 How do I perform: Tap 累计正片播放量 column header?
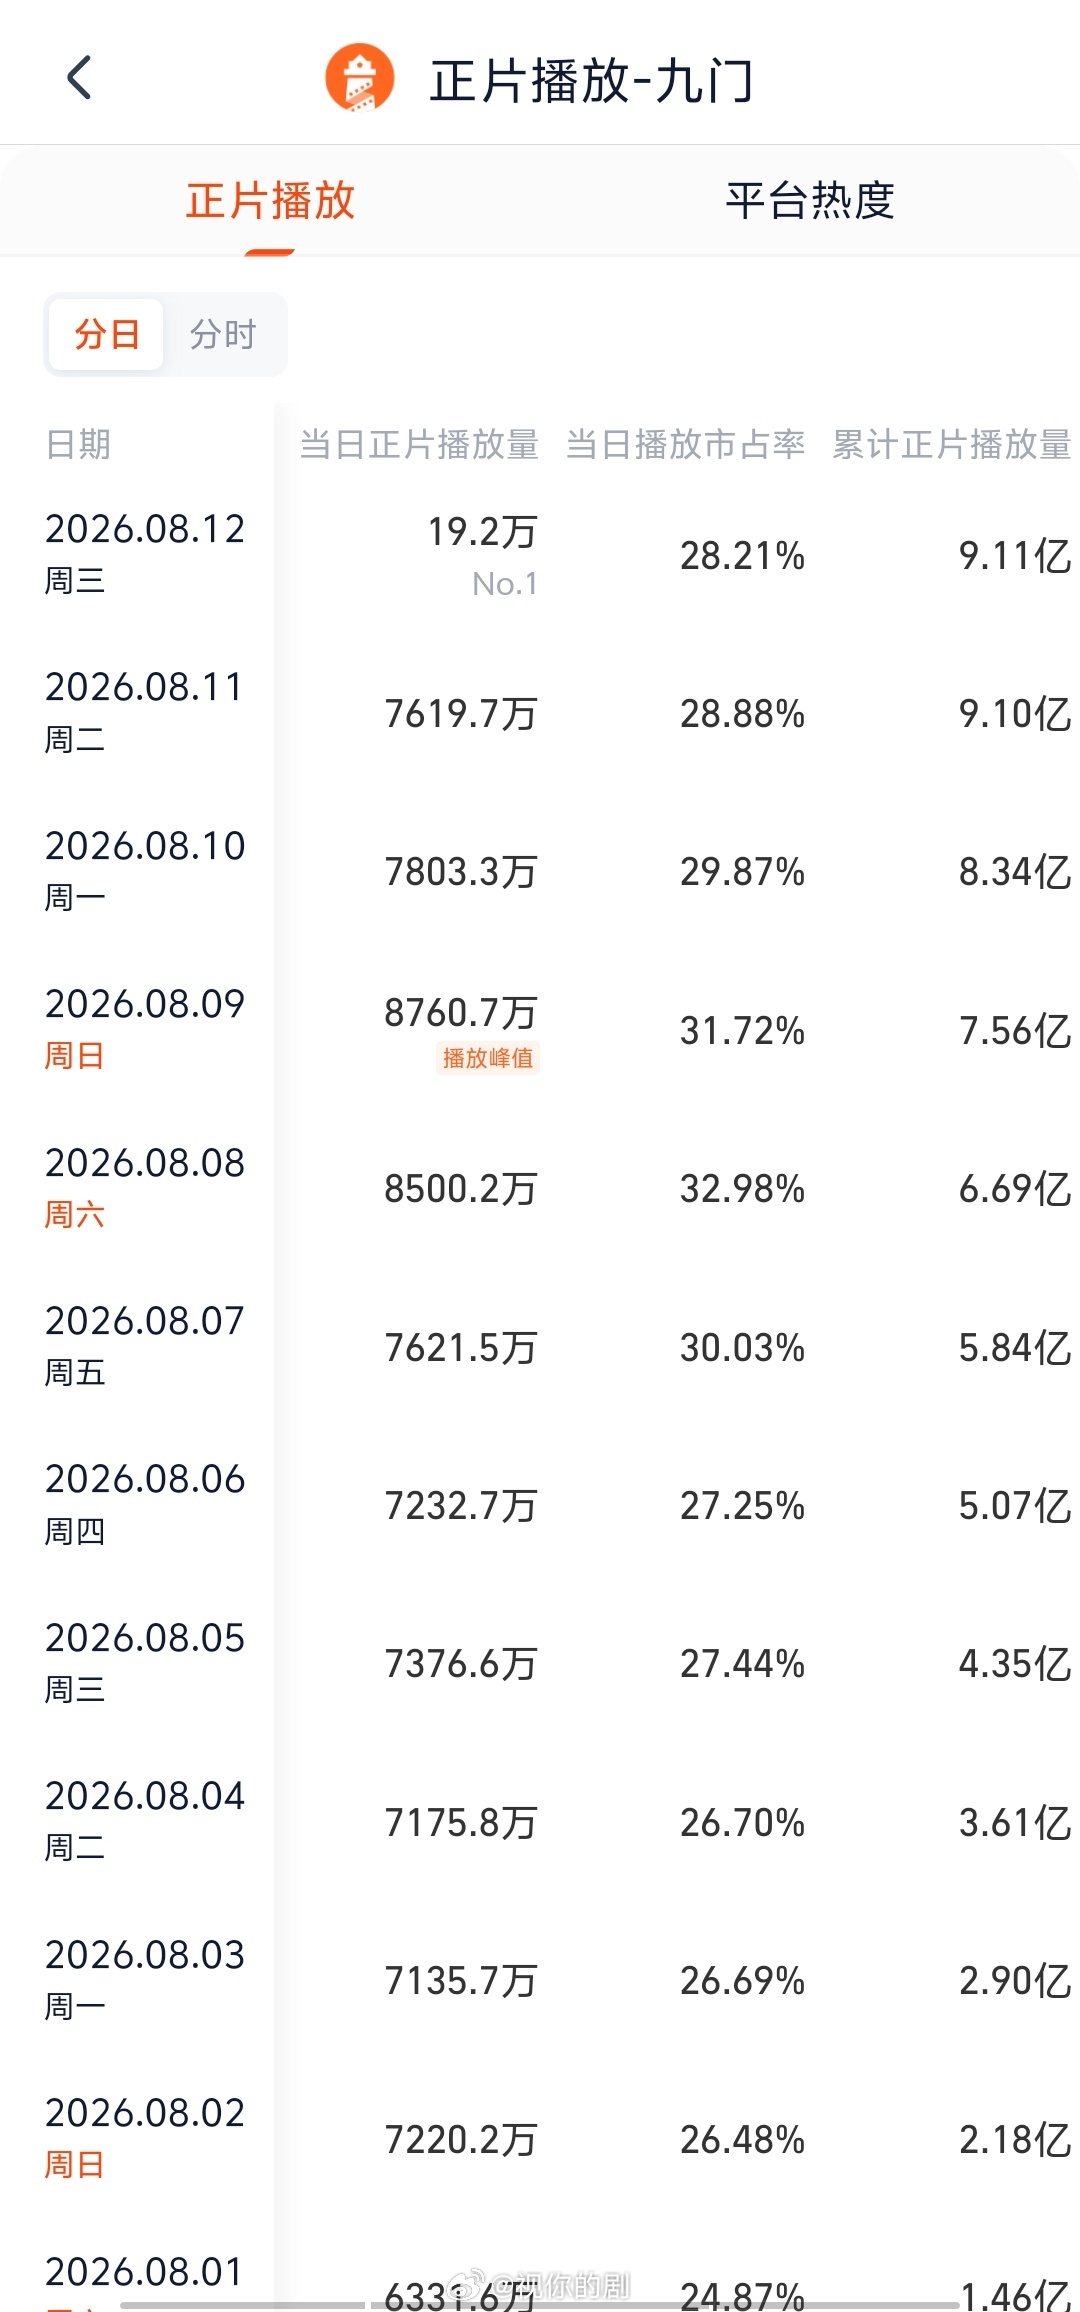pyautogui.click(x=952, y=444)
